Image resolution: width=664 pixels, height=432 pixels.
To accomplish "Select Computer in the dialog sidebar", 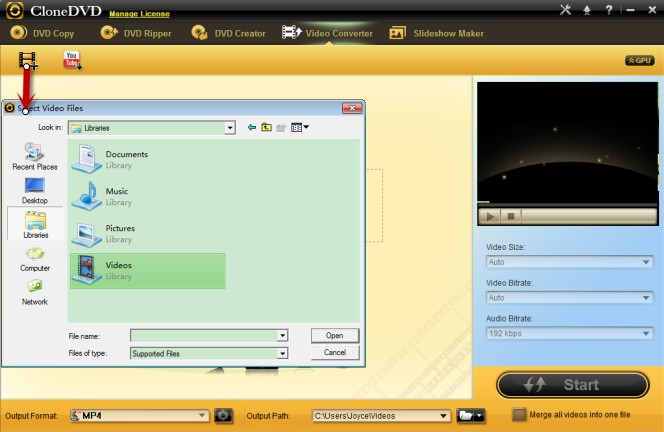I will [35, 259].
